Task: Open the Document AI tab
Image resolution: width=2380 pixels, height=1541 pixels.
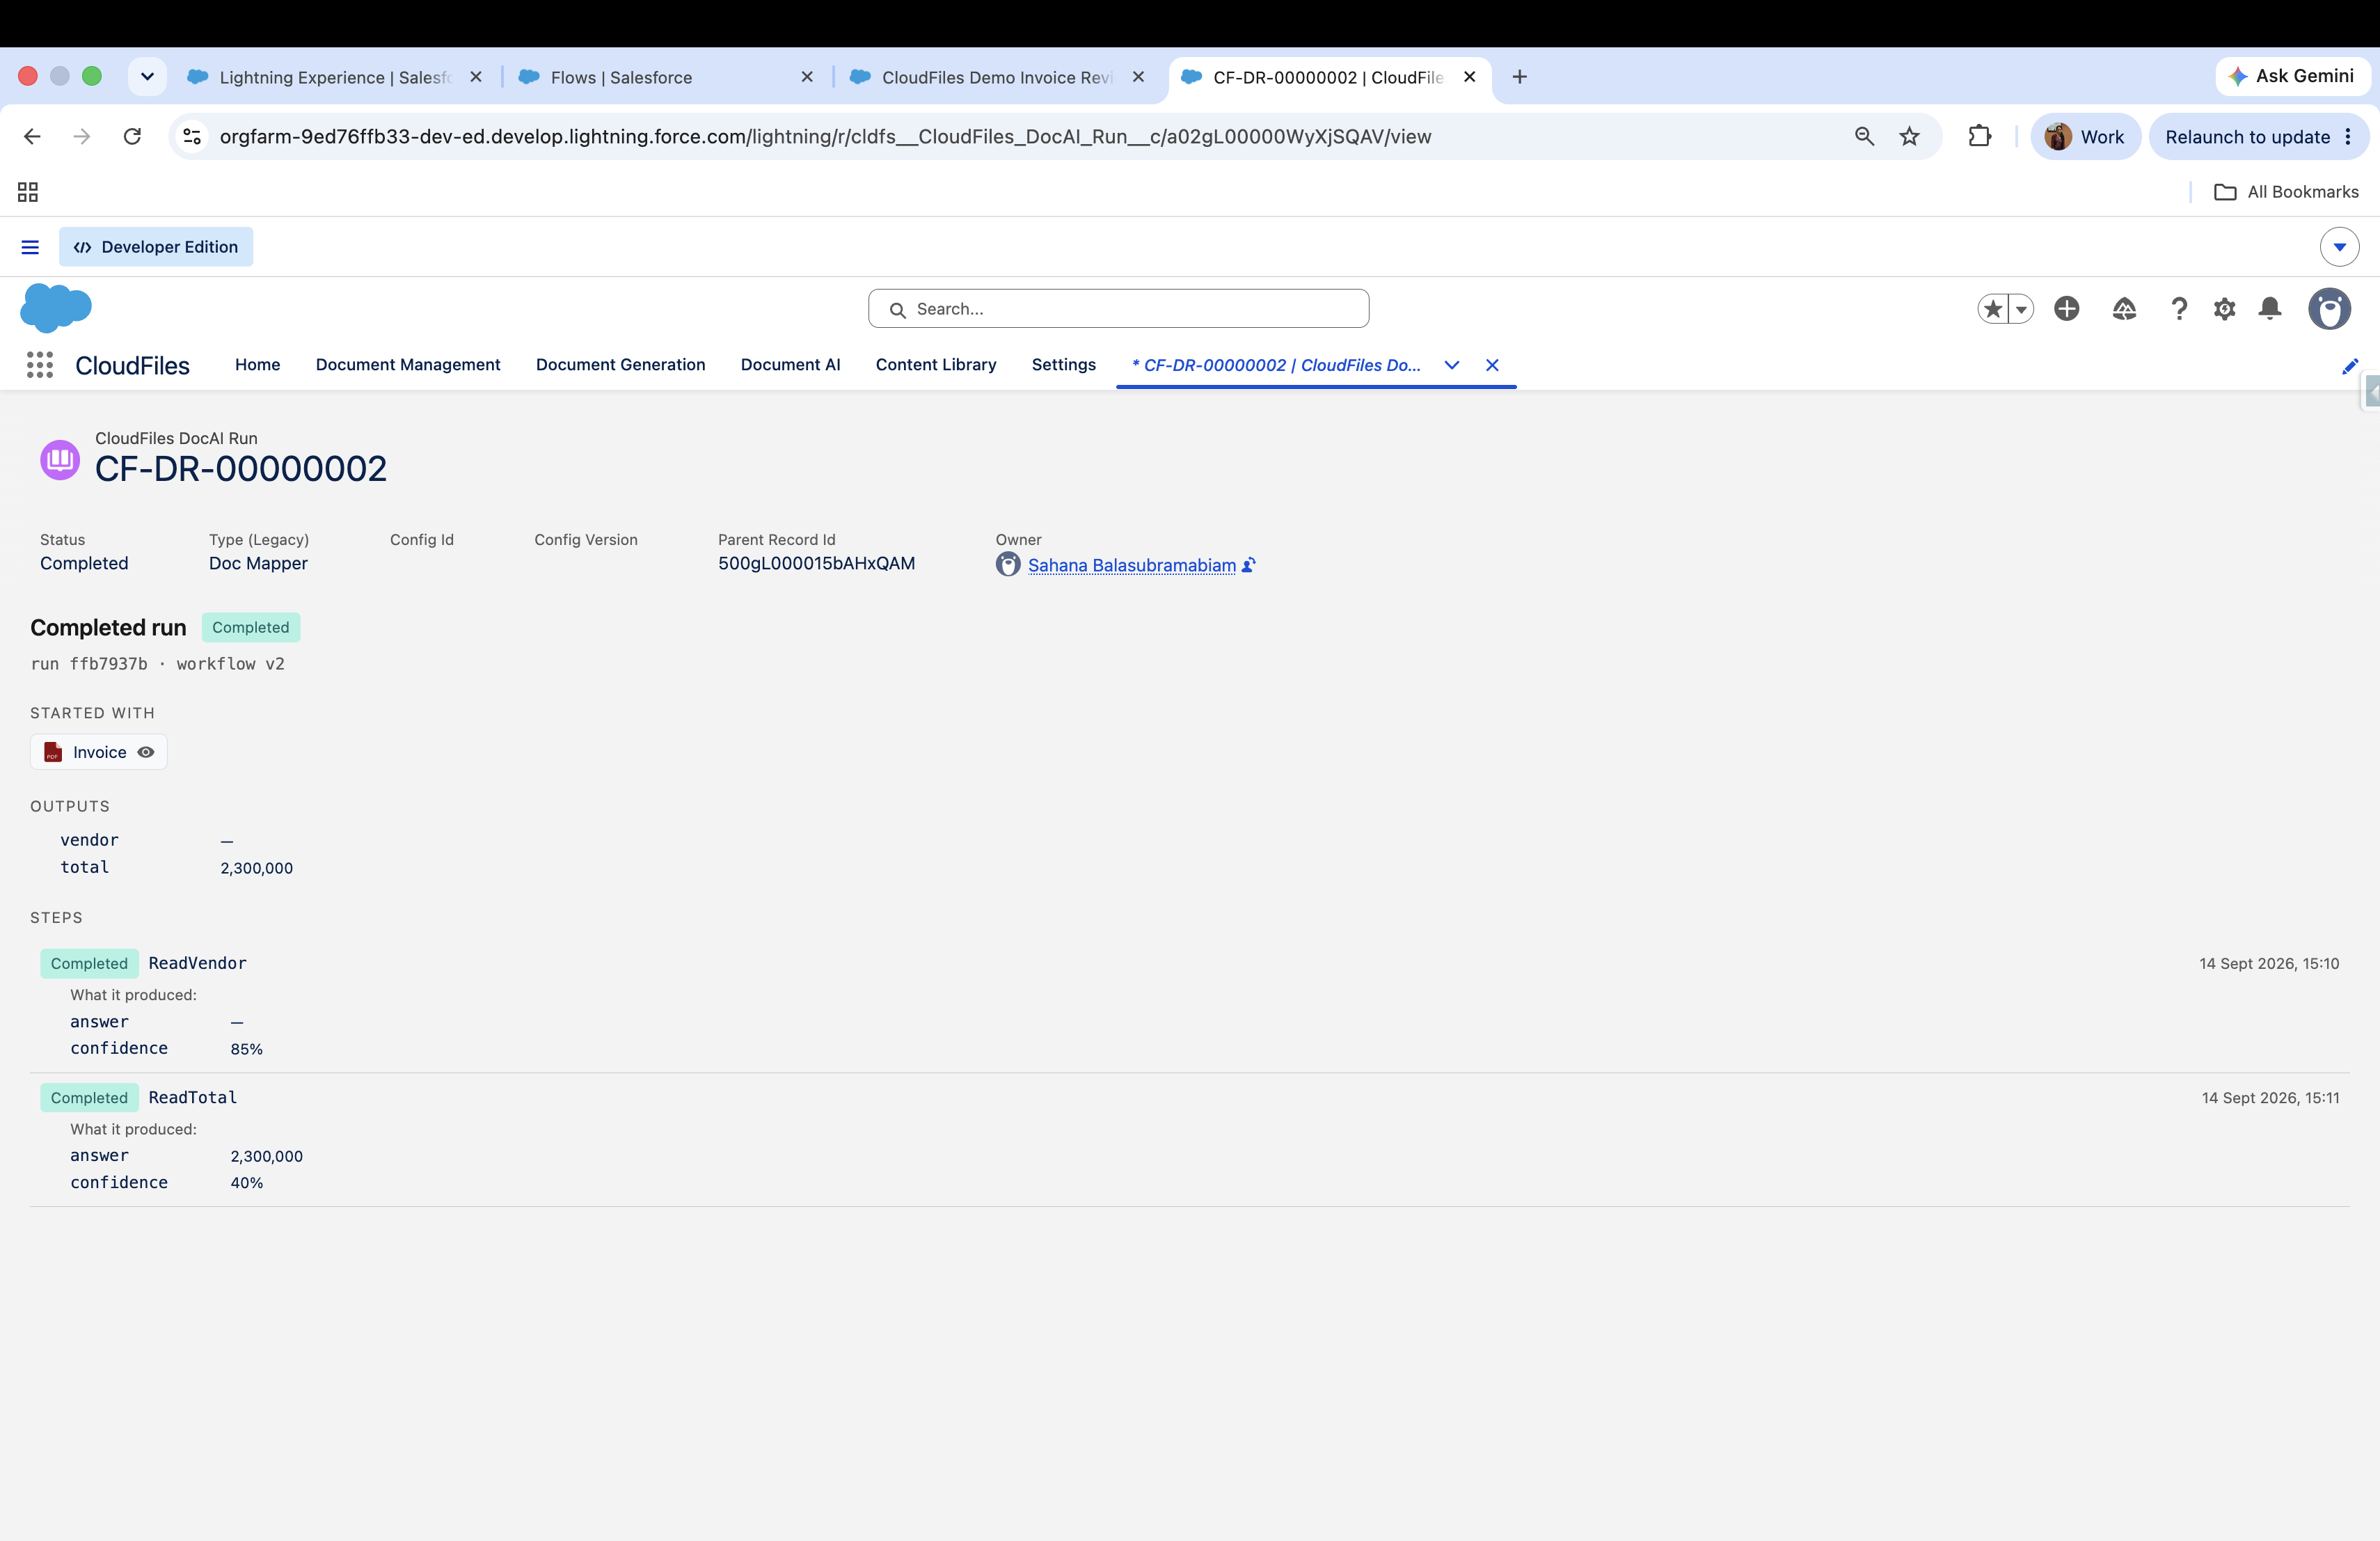Action: [790, 365]
